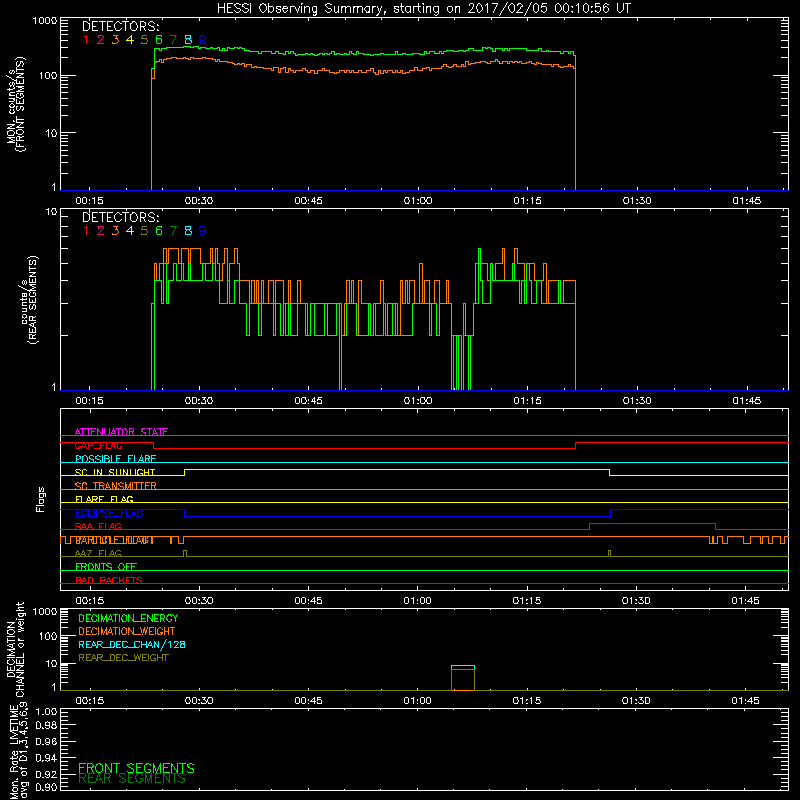Click the MON. counts/s (FRONT SEGMENTS) axis title
The height and width of the screenshot is (800, 800).
(x=16, y=104)
